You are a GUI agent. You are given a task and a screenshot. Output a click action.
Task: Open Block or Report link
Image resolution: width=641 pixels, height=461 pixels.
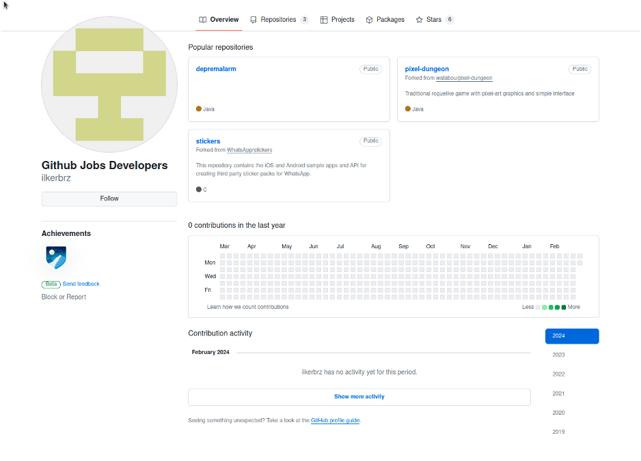64,297
